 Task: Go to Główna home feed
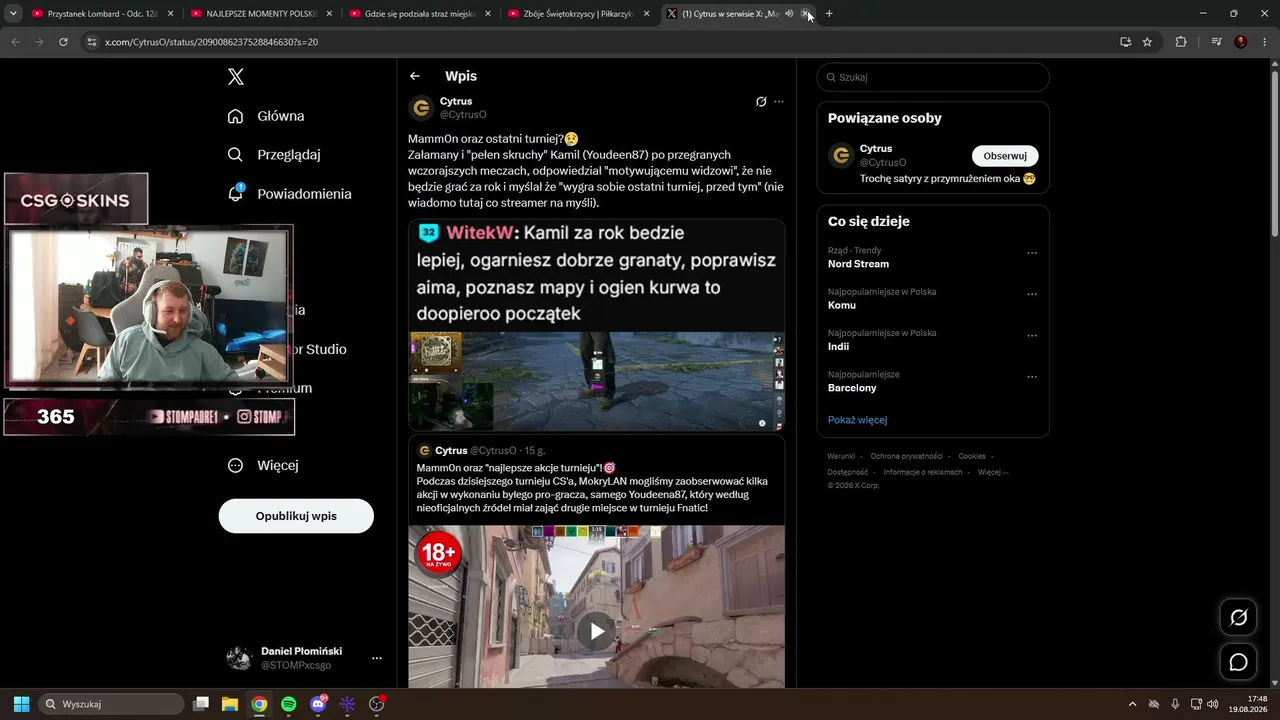266,116
